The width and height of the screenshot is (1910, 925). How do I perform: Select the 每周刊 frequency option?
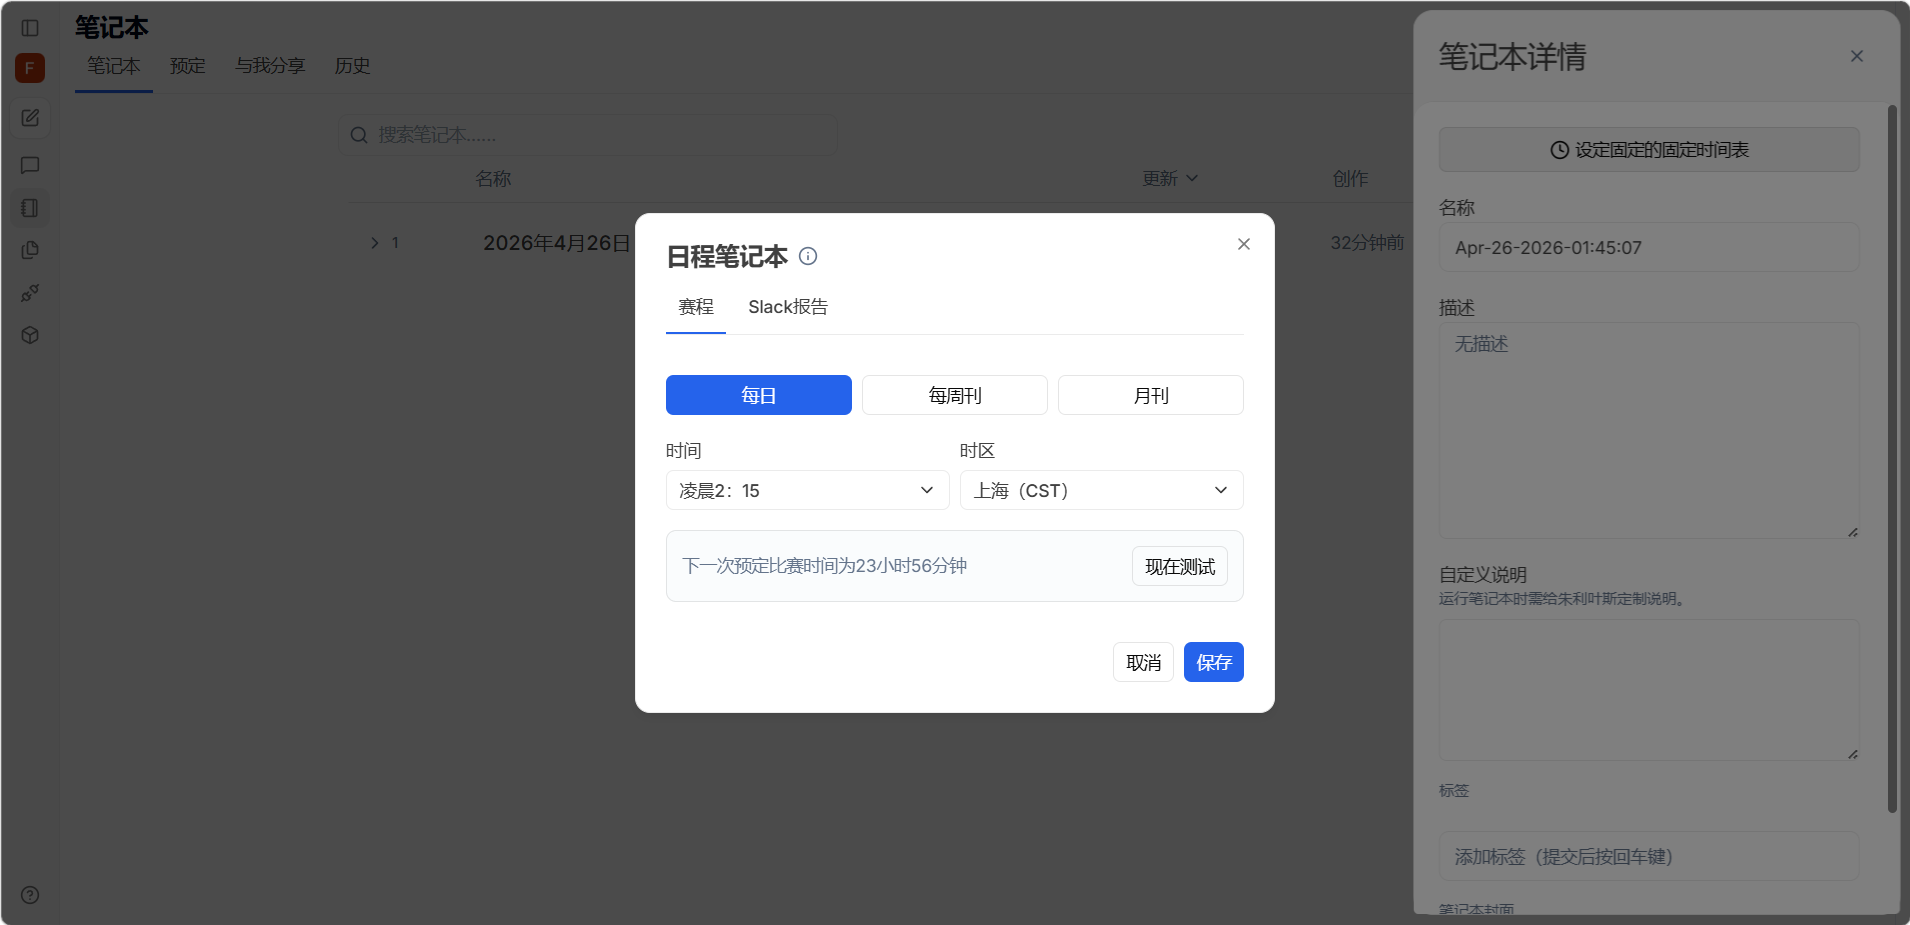pyautogui.click(x=955, y=395)
